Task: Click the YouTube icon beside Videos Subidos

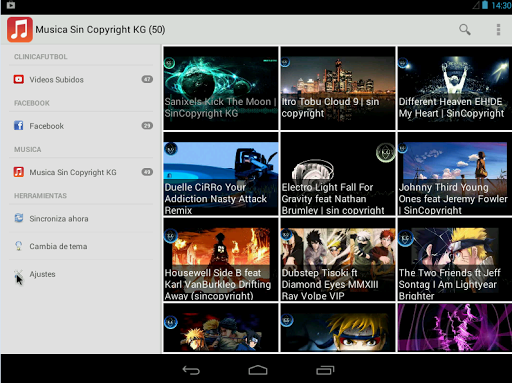Action: 19,79
